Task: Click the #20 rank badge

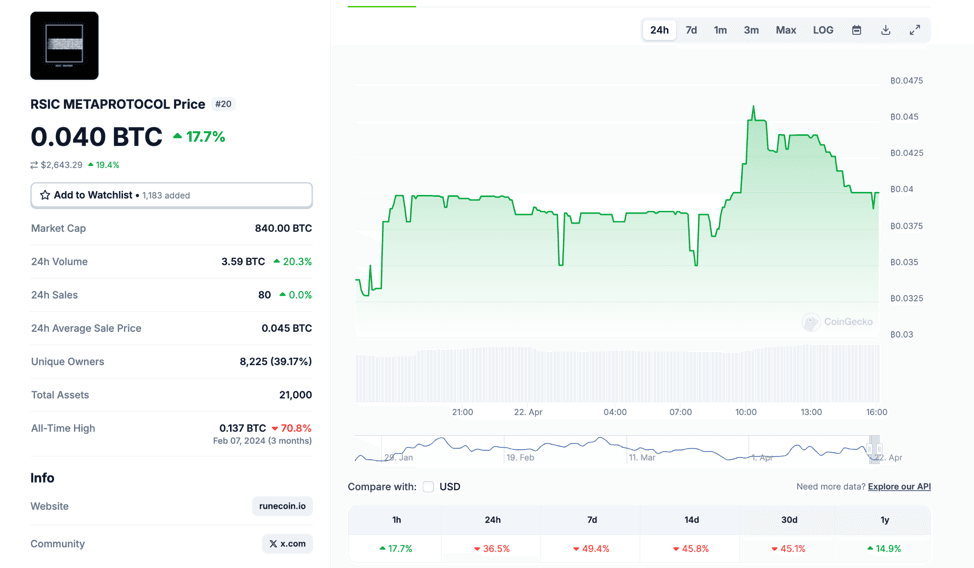Action: 223,104
